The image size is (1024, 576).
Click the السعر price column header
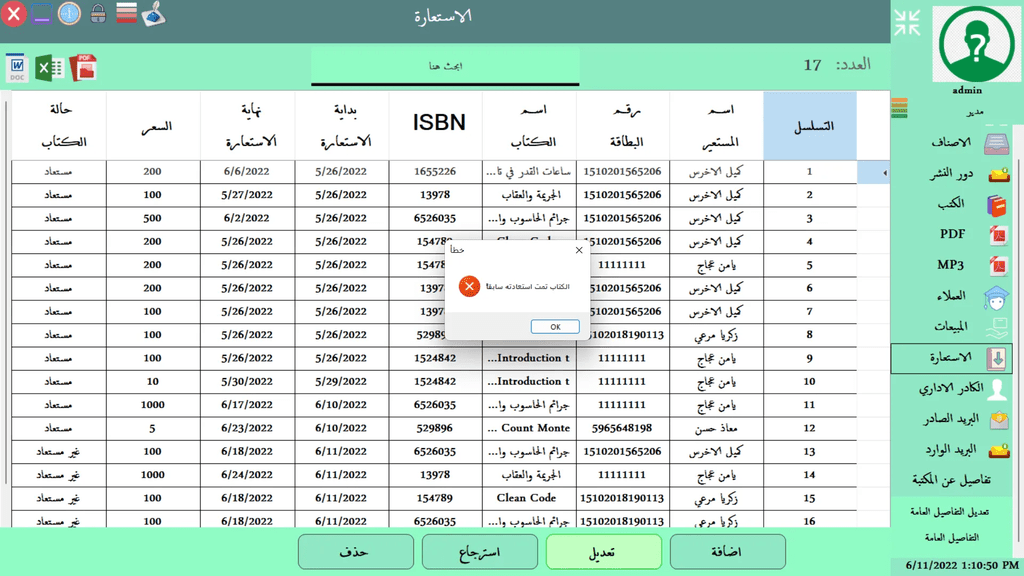click(x=153, y=125)
